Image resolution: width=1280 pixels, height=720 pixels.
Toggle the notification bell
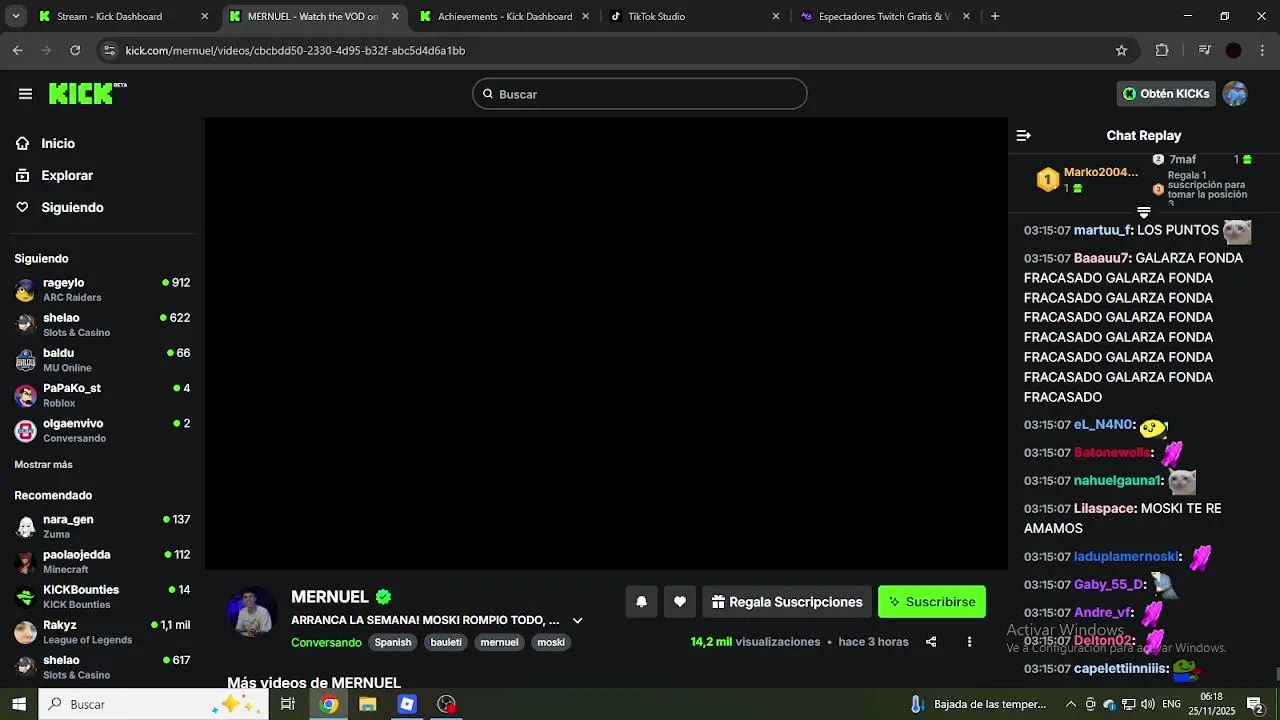pyautogui.click(x=642, y=602)
